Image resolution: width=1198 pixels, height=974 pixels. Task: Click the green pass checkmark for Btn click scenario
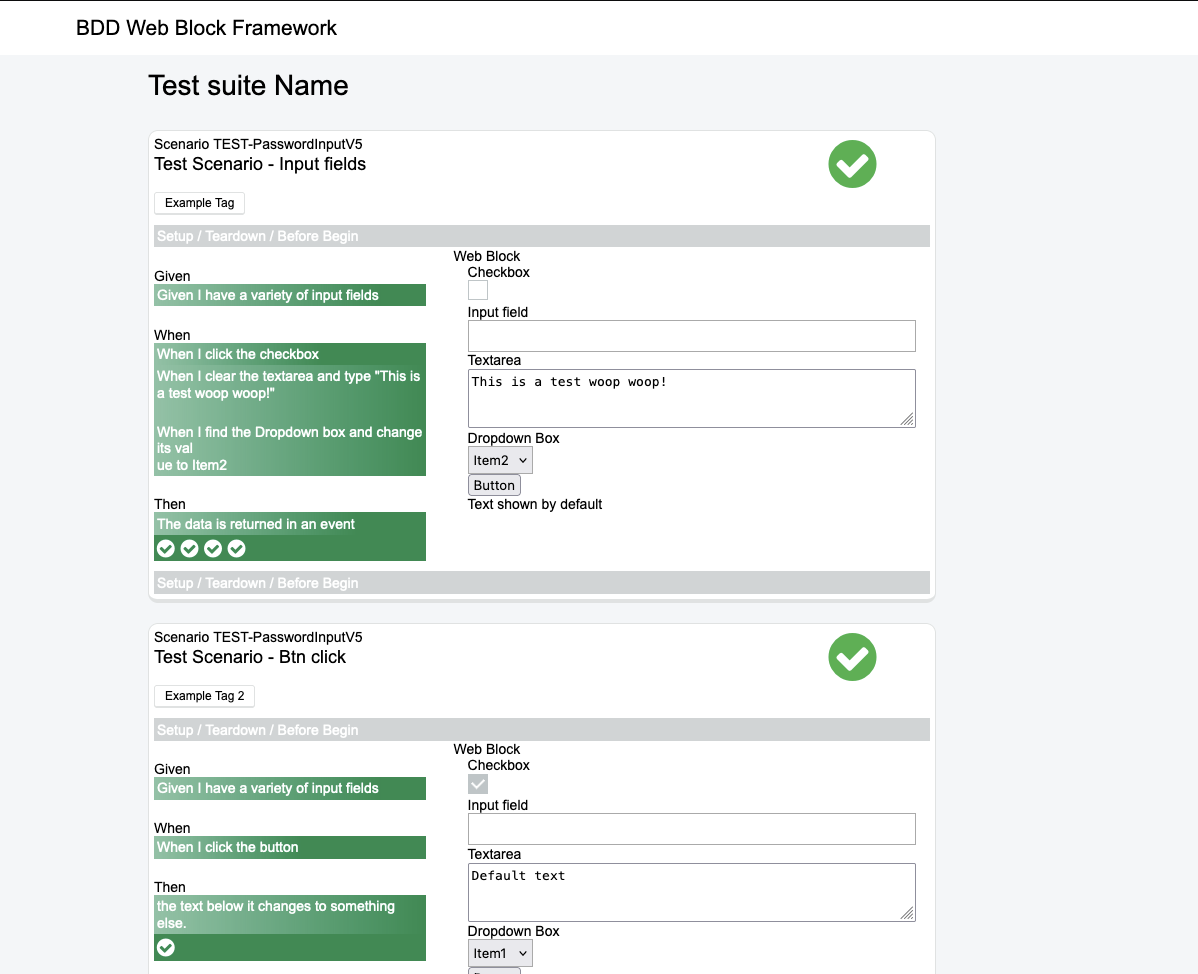click(852, 657)
